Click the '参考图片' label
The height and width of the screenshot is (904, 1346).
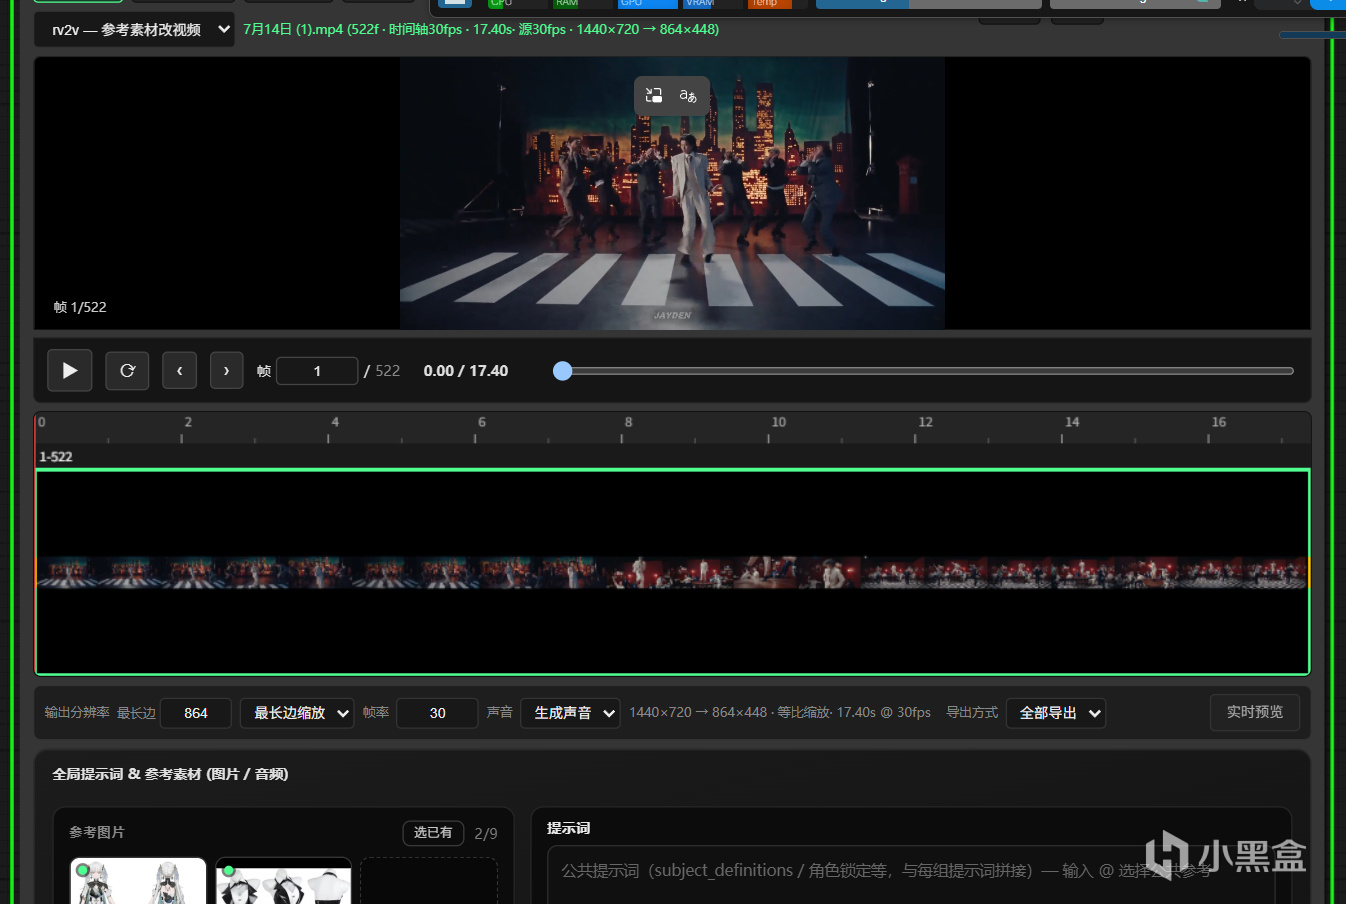[97, 832]
